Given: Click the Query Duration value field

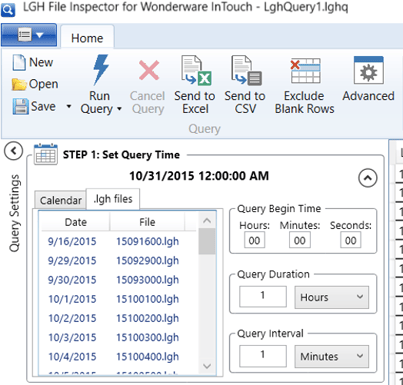Looking at the screenshot, I should coord(263,296).
